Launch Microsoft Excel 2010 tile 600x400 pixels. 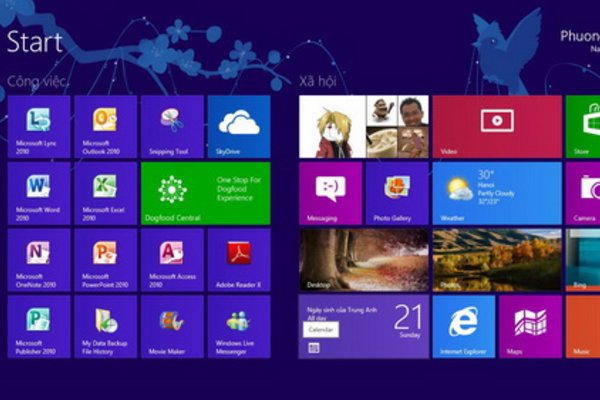[106, 193]
